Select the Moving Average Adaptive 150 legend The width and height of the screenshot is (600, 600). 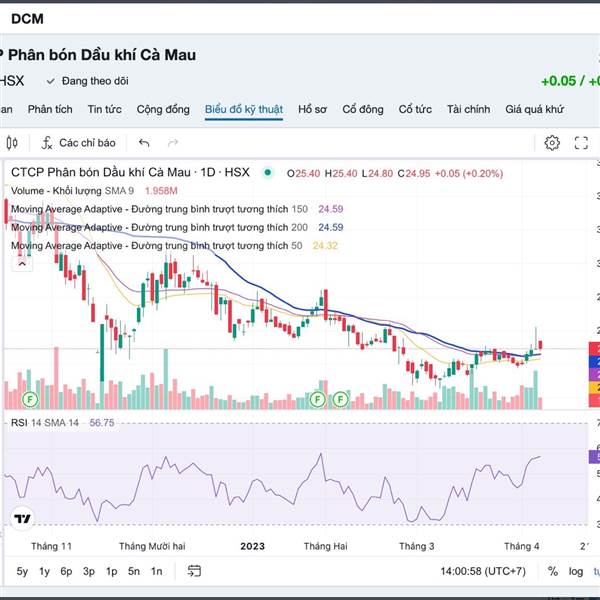(159, 209)
